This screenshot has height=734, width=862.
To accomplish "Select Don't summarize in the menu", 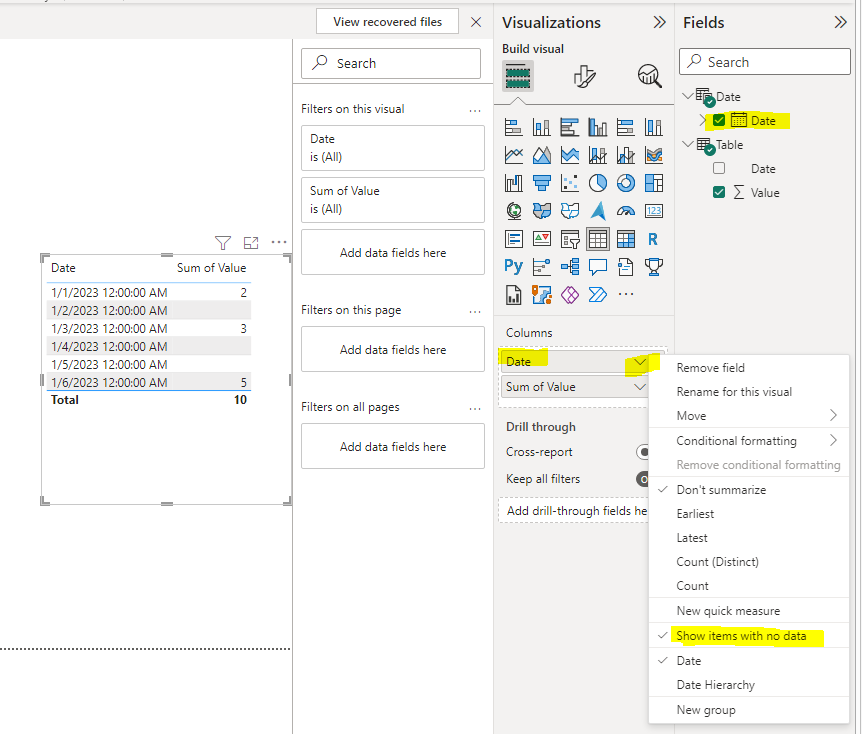I will [721, 490].
